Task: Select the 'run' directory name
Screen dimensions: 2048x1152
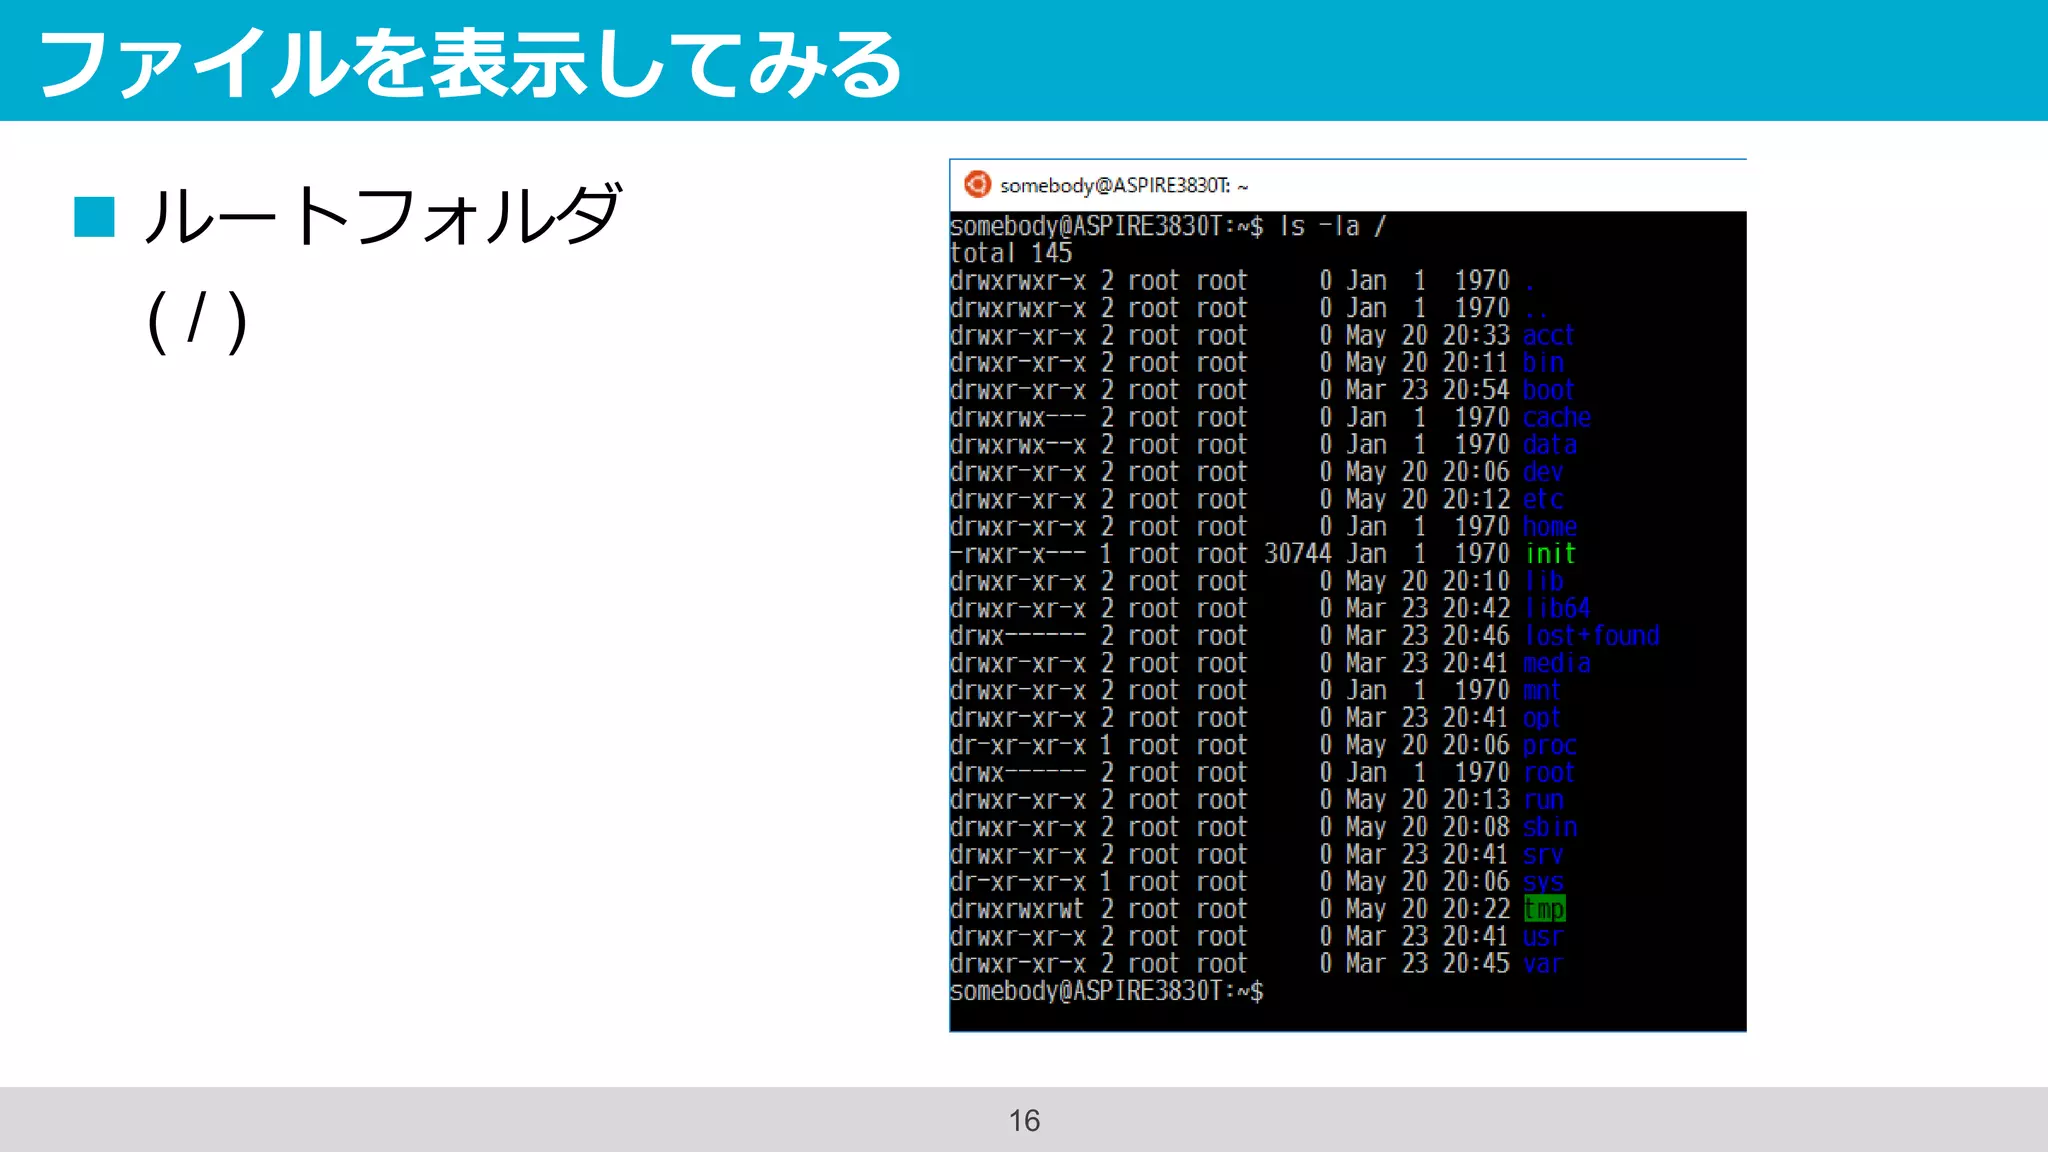Action: pos(1543,800)
